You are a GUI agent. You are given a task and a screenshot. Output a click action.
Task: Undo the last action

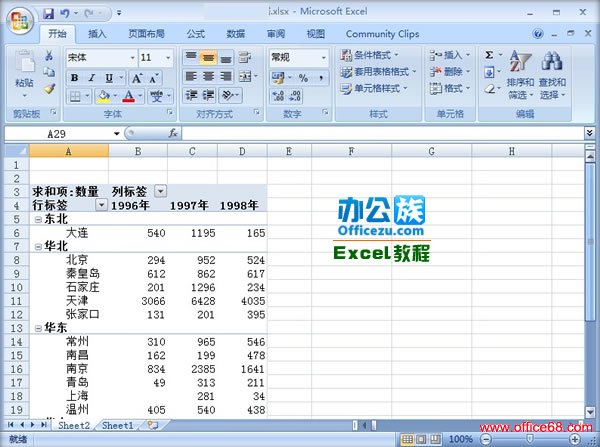coord(65,13)
